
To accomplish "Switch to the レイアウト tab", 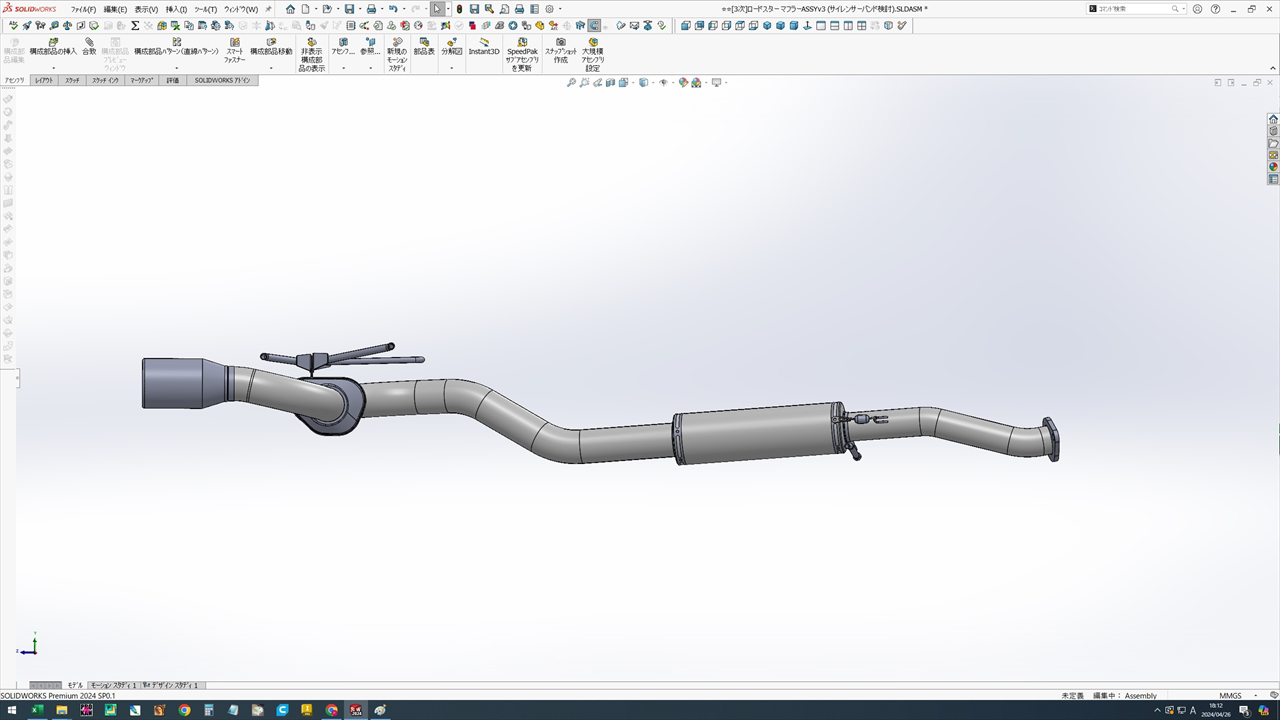I will click(x=44, y=80).
